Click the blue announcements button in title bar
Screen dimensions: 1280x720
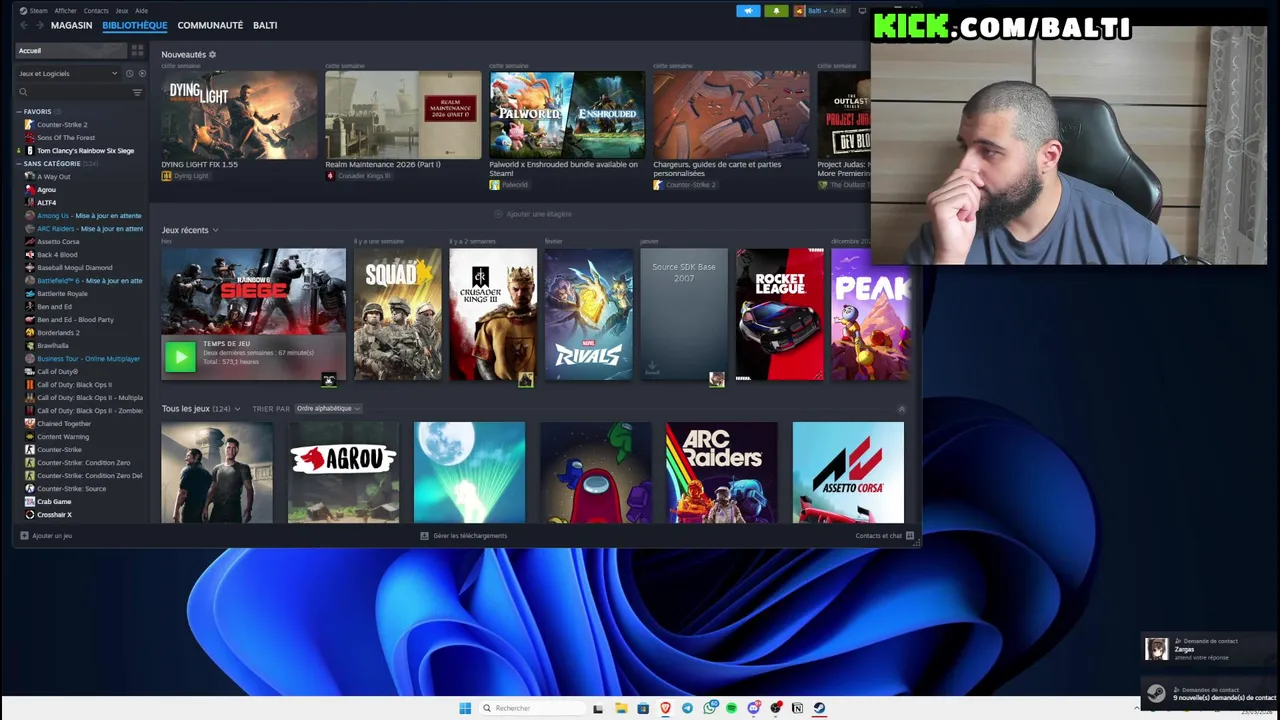[748, 11]
